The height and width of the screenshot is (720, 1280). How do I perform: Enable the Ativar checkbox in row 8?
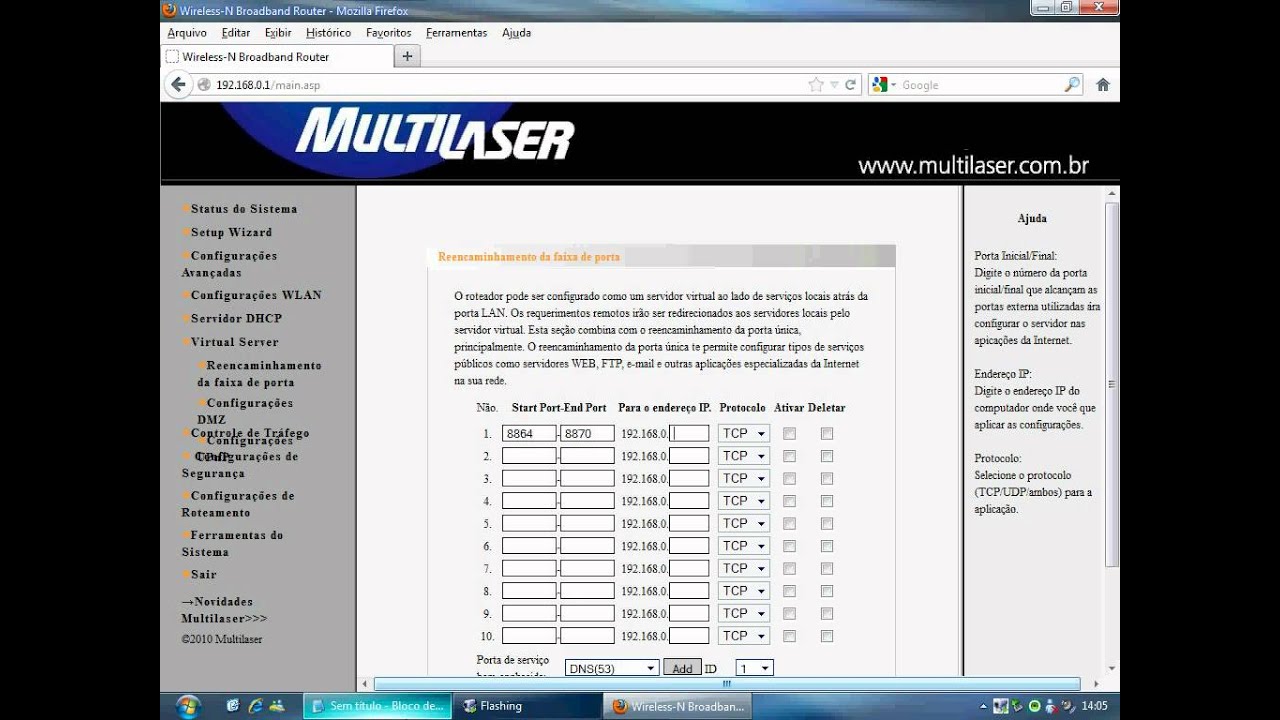coord(789,591)
